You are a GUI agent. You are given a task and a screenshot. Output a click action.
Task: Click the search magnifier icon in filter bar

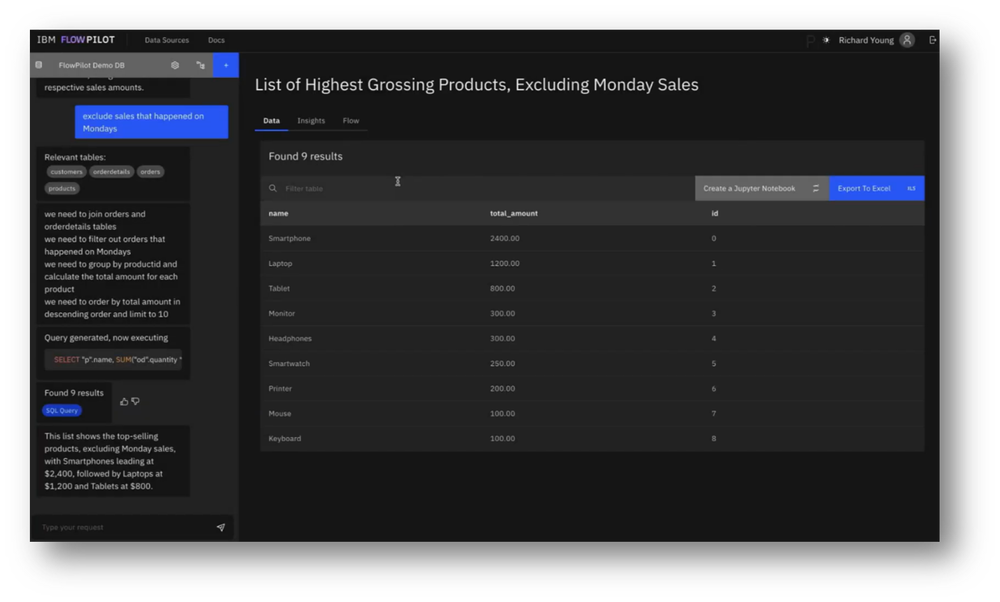(x=273, y=188)
